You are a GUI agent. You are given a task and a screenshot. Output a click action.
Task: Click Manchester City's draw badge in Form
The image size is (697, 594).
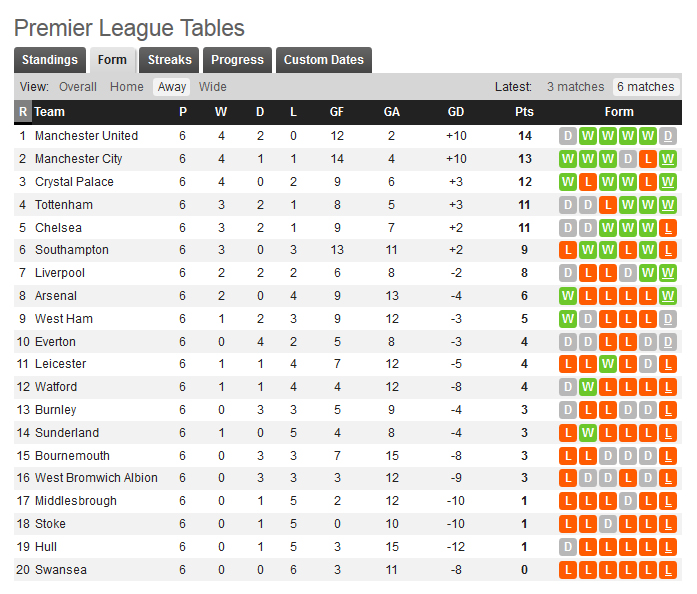[x=628, y=159]
